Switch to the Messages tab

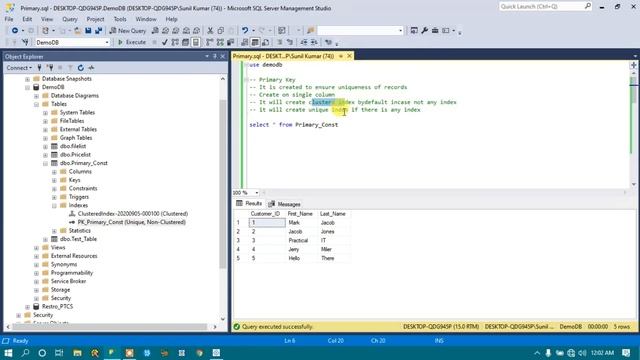284,204
